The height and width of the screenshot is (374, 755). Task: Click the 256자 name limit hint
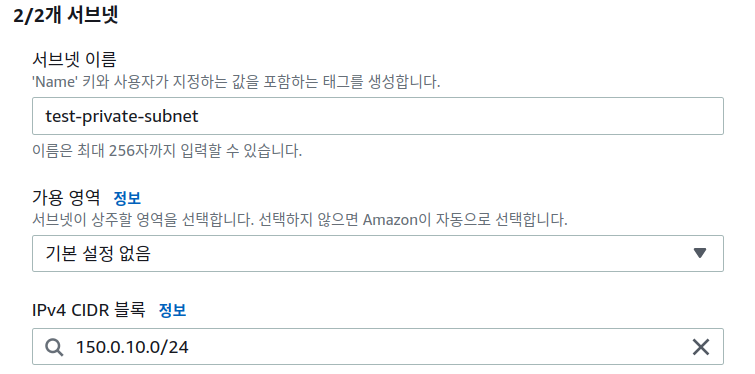[167, 151]
